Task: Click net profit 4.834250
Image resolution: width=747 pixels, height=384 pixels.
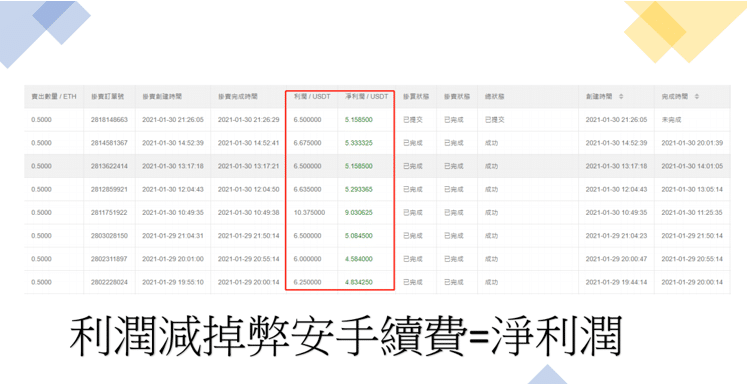Action: (x=359, y=283)
